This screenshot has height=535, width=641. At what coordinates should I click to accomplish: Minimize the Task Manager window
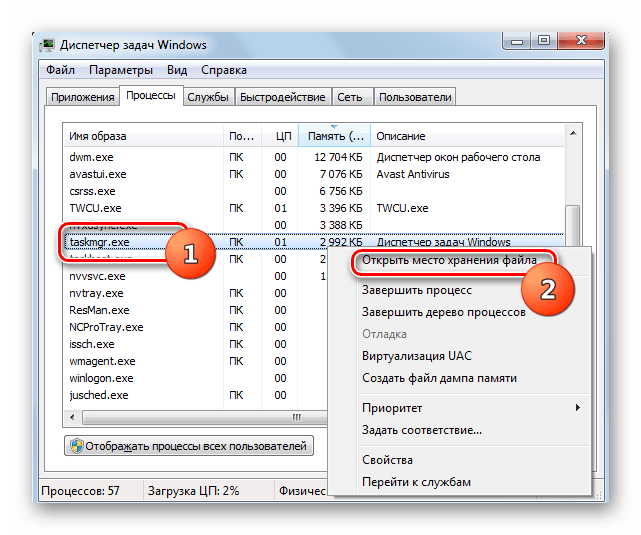[517, 41]
